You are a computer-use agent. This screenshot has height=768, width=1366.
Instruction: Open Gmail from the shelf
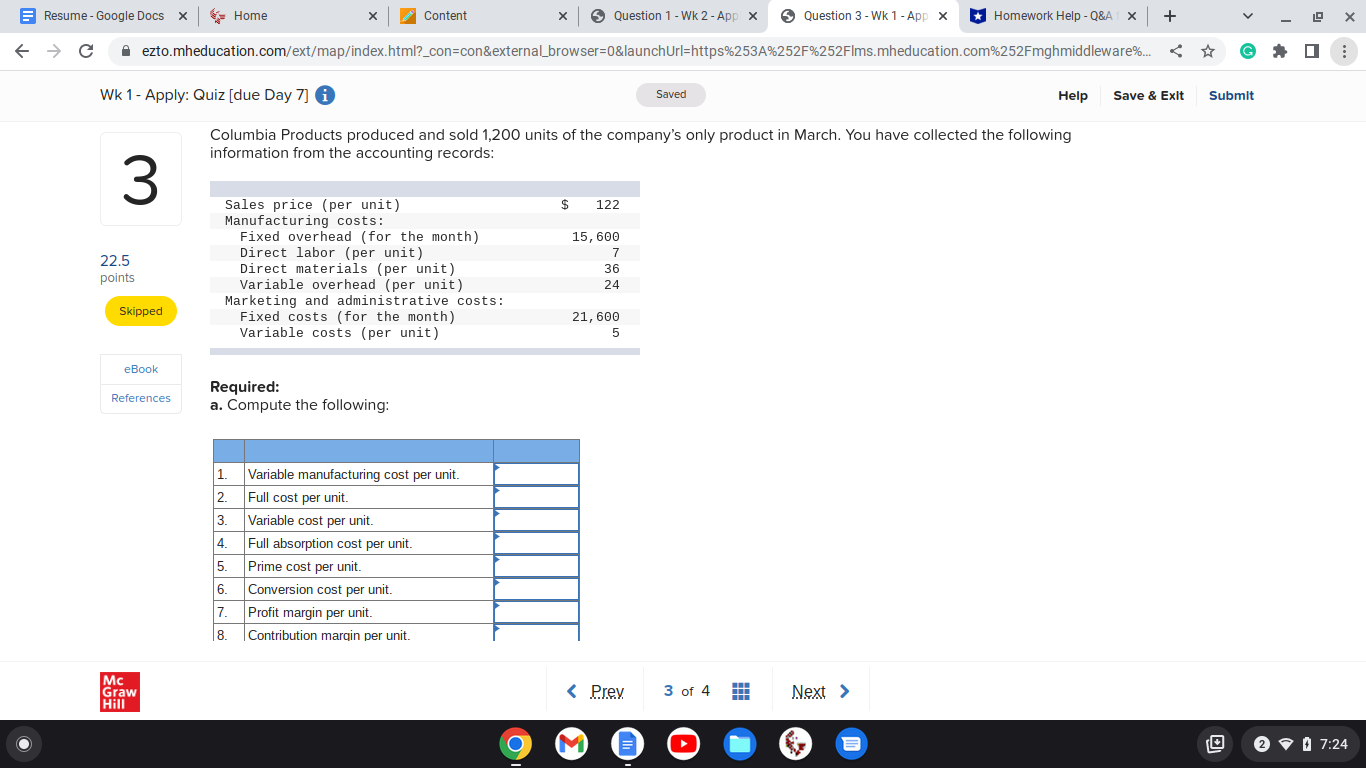pos(571,745)
